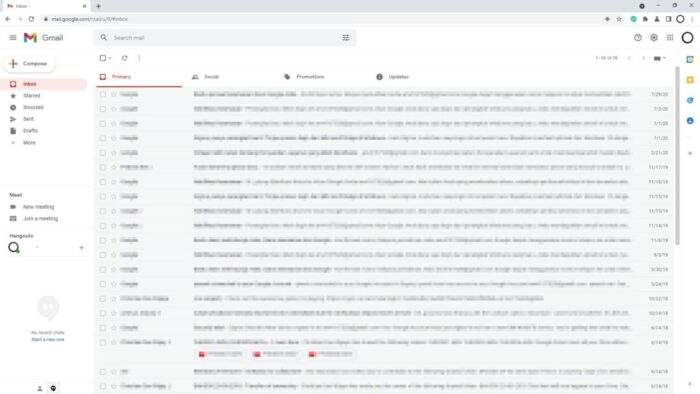Click the search filter options icon
The image size is (700, 394).
tap(346, 37)
